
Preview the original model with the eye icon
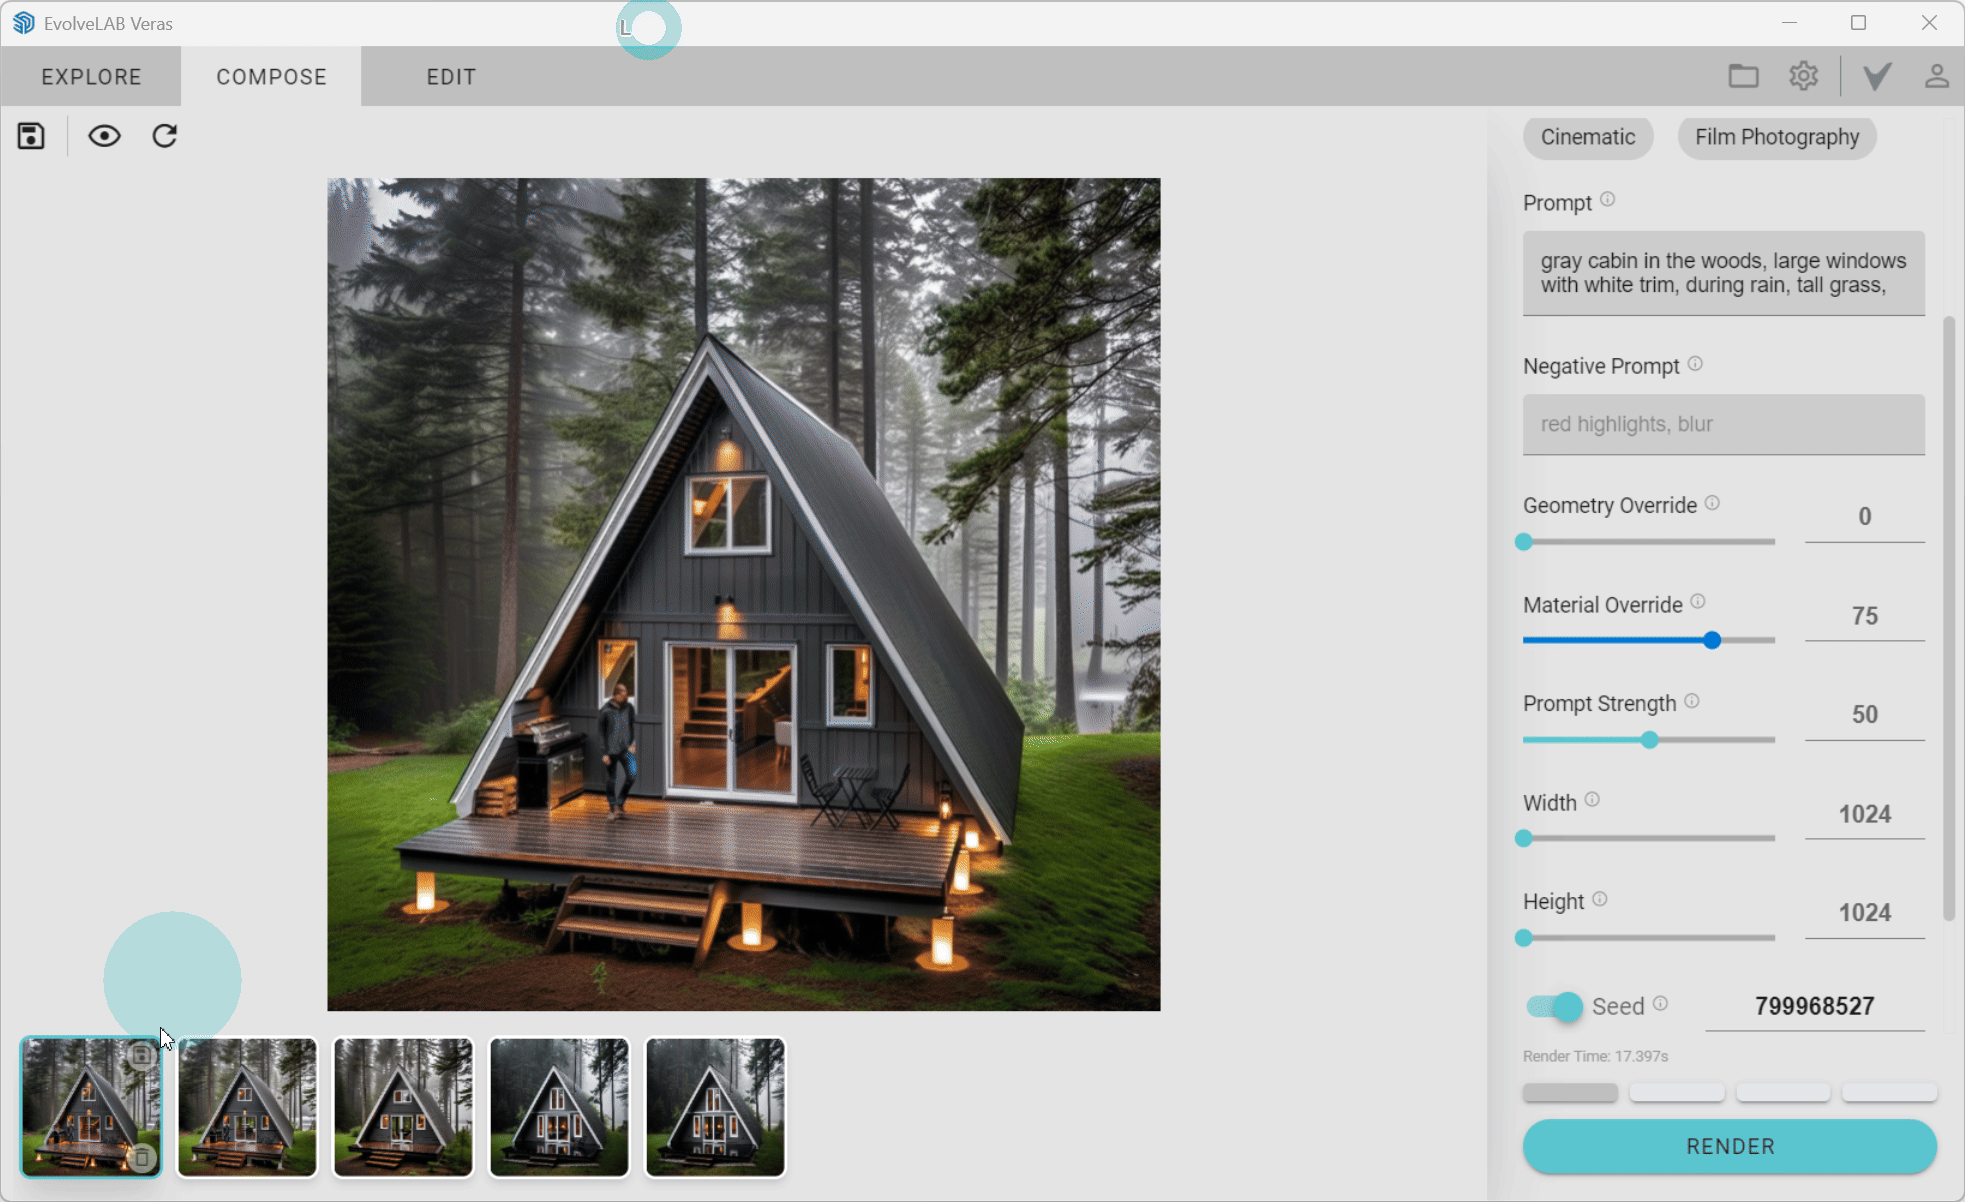point(103,135)
